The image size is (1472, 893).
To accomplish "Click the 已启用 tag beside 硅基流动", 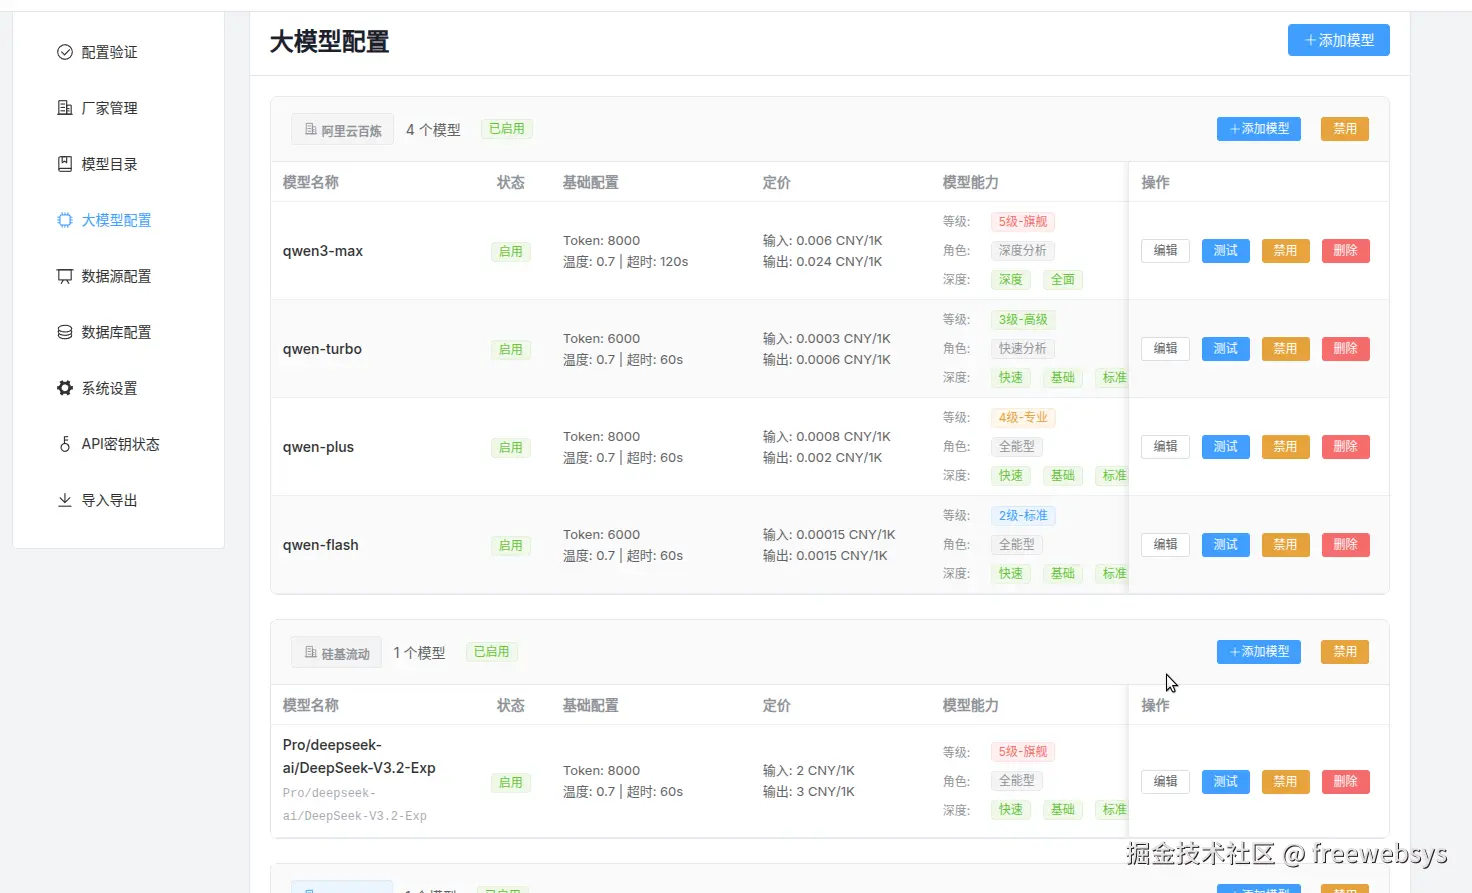I will tap(491, 652).
